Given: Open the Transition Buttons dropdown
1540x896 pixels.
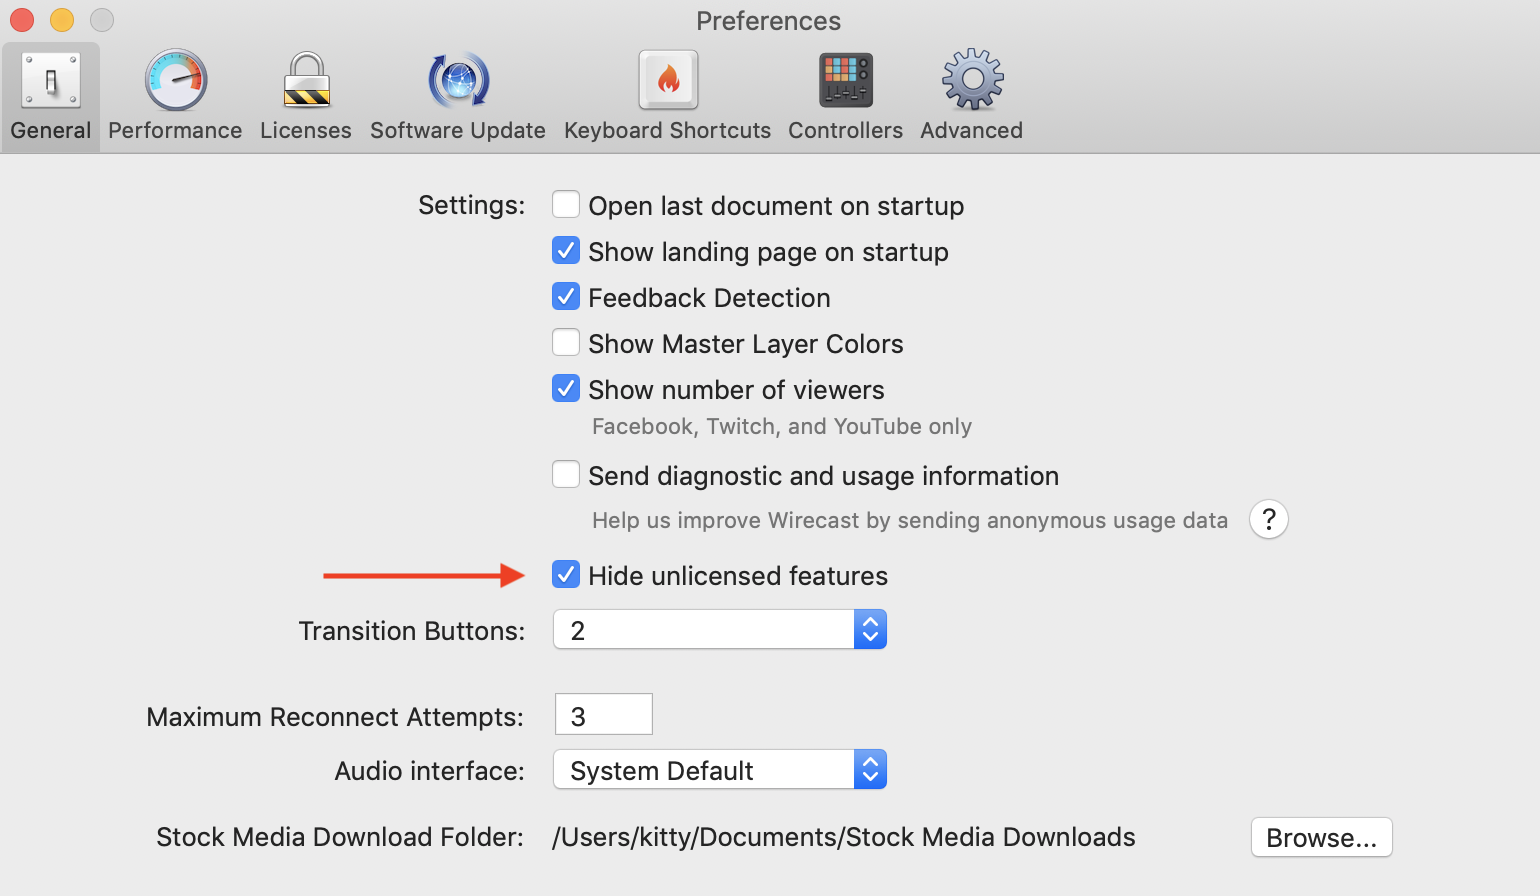Looking at the screenshot, I should point(720,630).
